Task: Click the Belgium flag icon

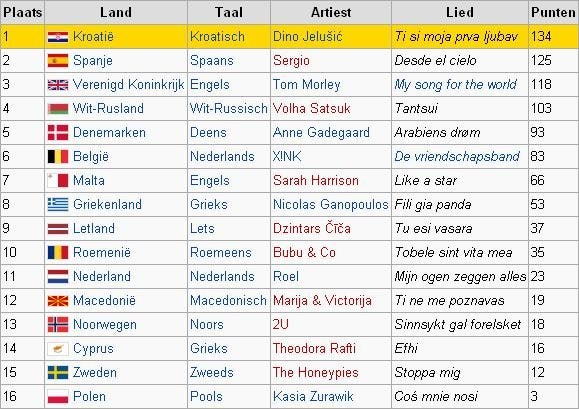Action: point(58,157)
